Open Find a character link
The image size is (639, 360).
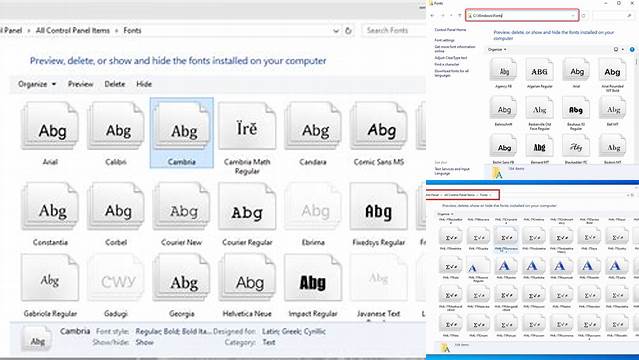[x=447, y=64]
